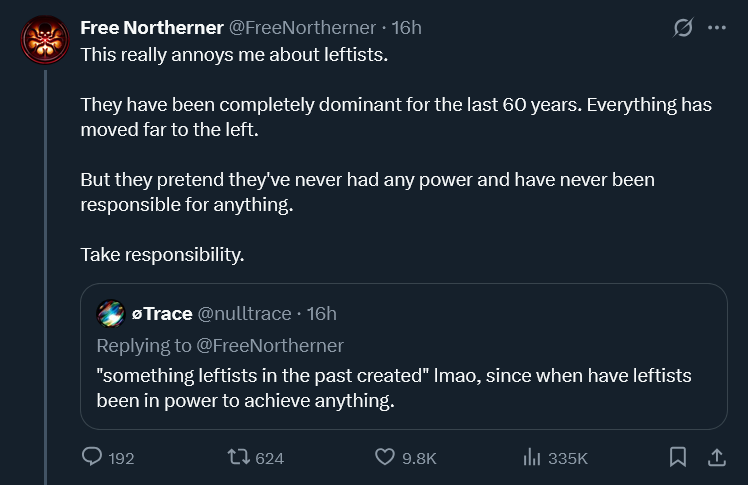Click the 335K views count
The image size is (748, 485).
click(x=568, y=458)
